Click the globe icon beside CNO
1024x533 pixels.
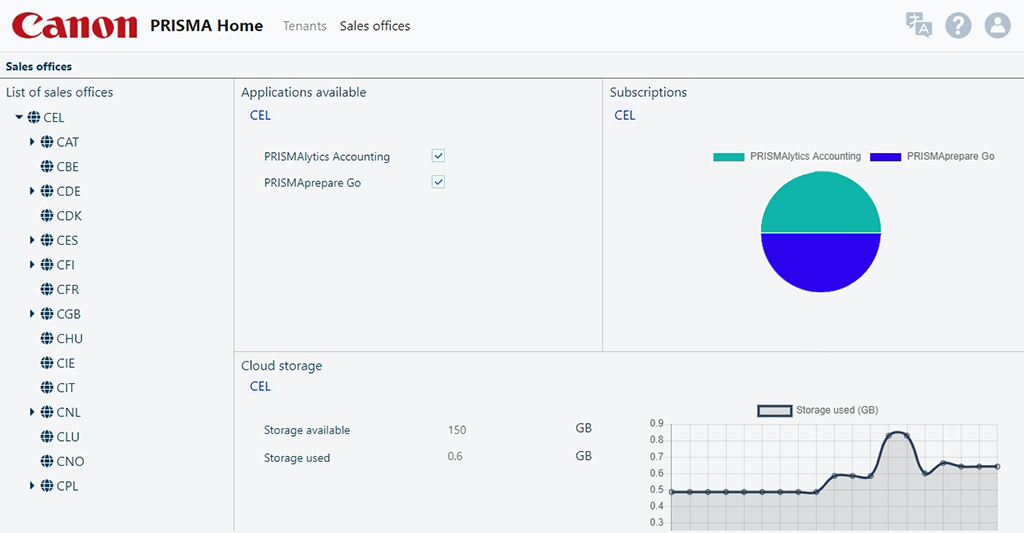click(47, 462)
